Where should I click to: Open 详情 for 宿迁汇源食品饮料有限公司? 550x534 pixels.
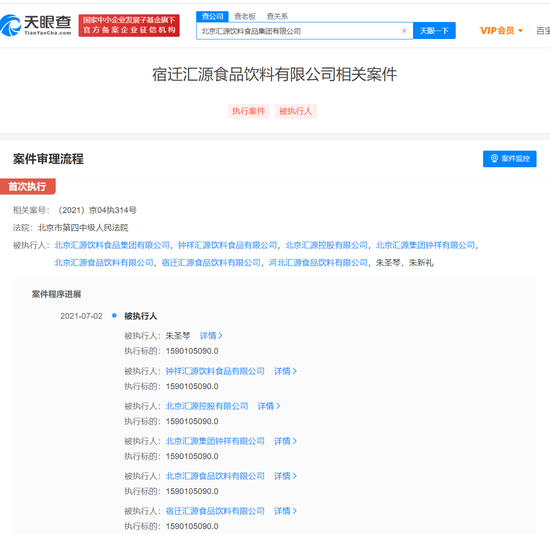click(285, 511)
